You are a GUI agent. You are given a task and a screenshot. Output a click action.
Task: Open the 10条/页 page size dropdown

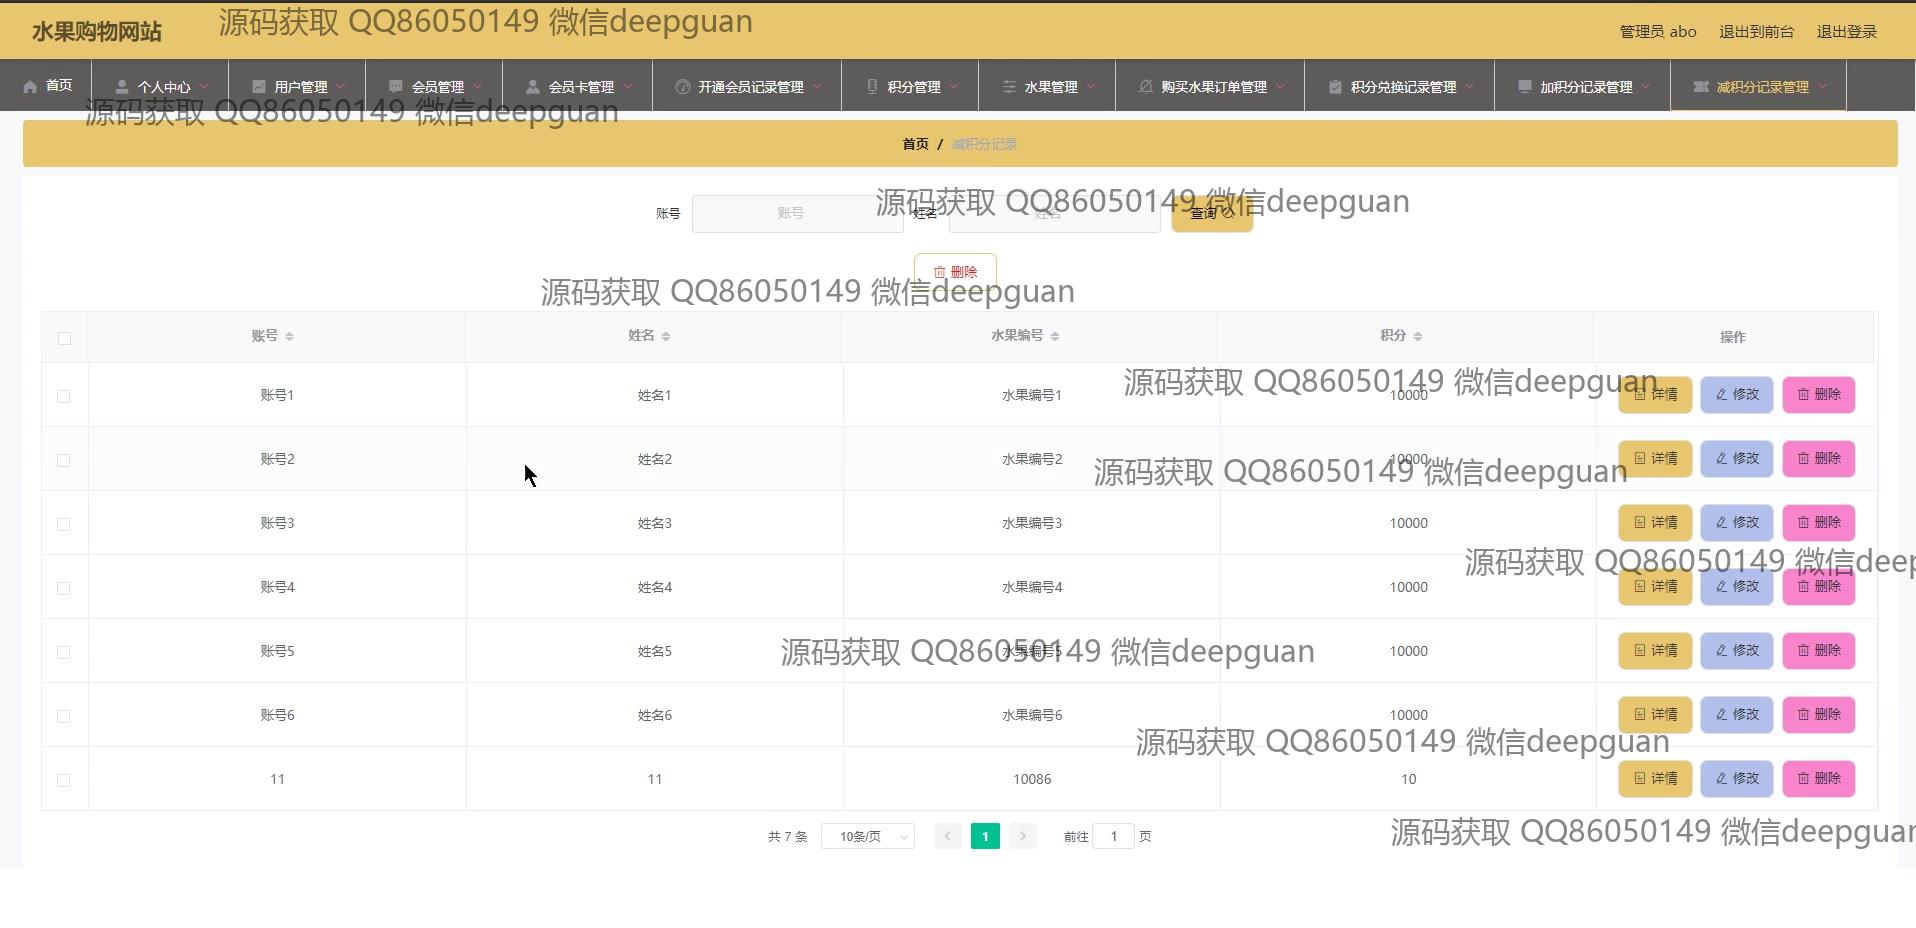point(867,836)
